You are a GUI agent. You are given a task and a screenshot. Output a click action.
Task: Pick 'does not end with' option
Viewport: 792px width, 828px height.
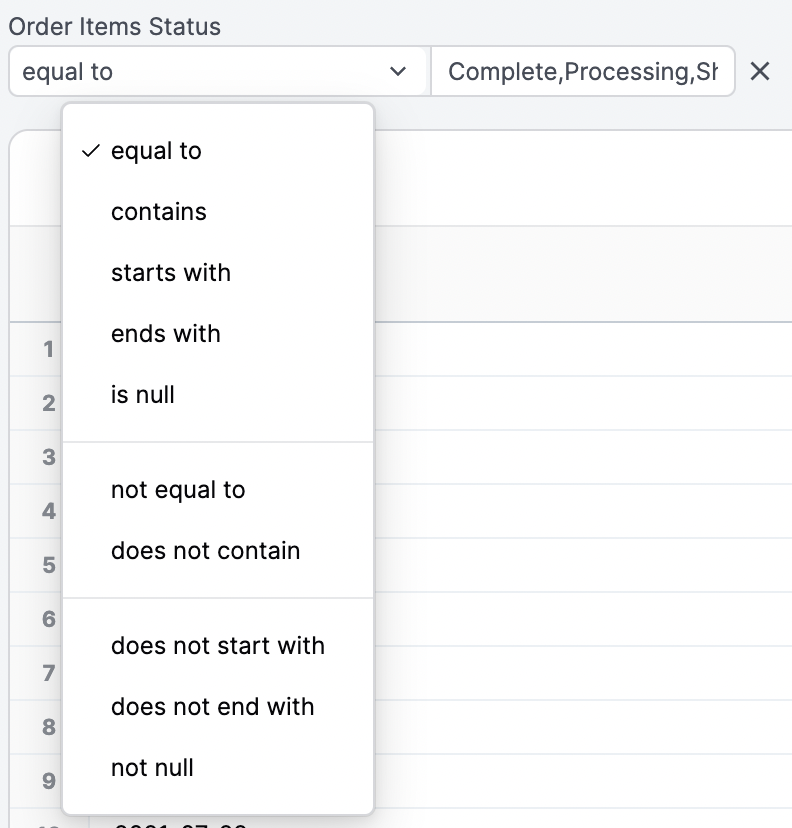(213, 707)
